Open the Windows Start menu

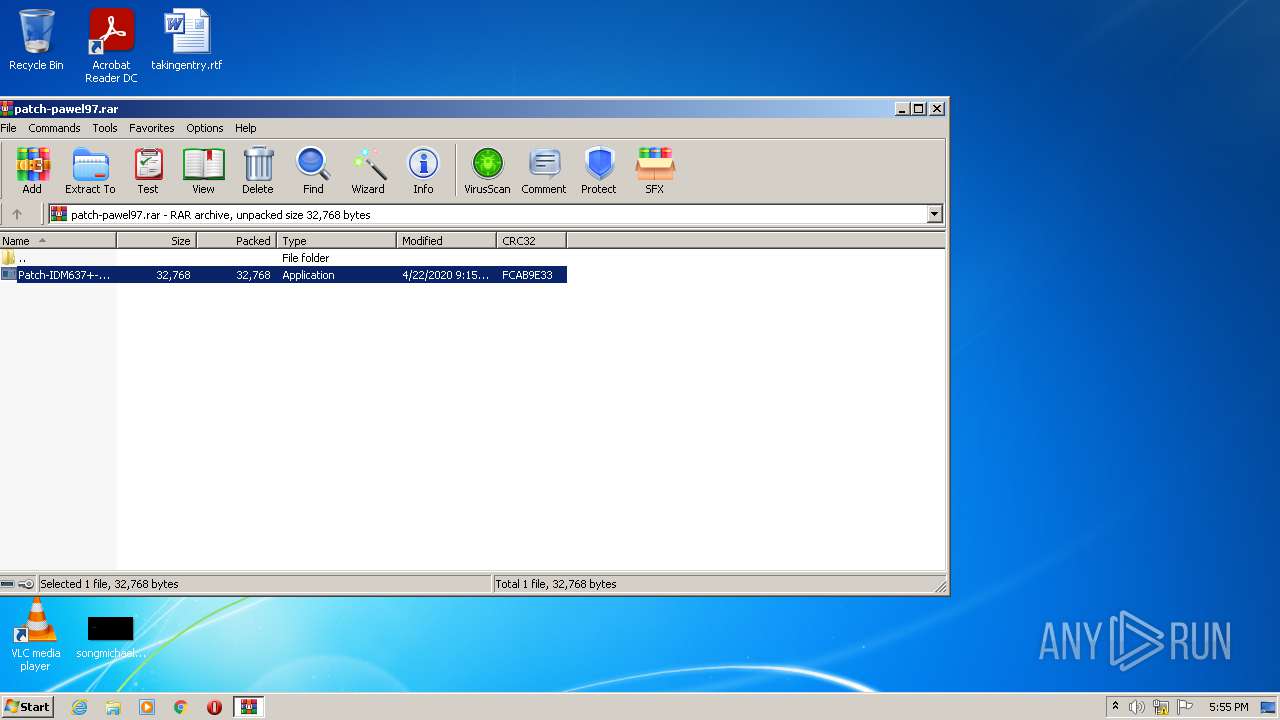click(27, 707)
